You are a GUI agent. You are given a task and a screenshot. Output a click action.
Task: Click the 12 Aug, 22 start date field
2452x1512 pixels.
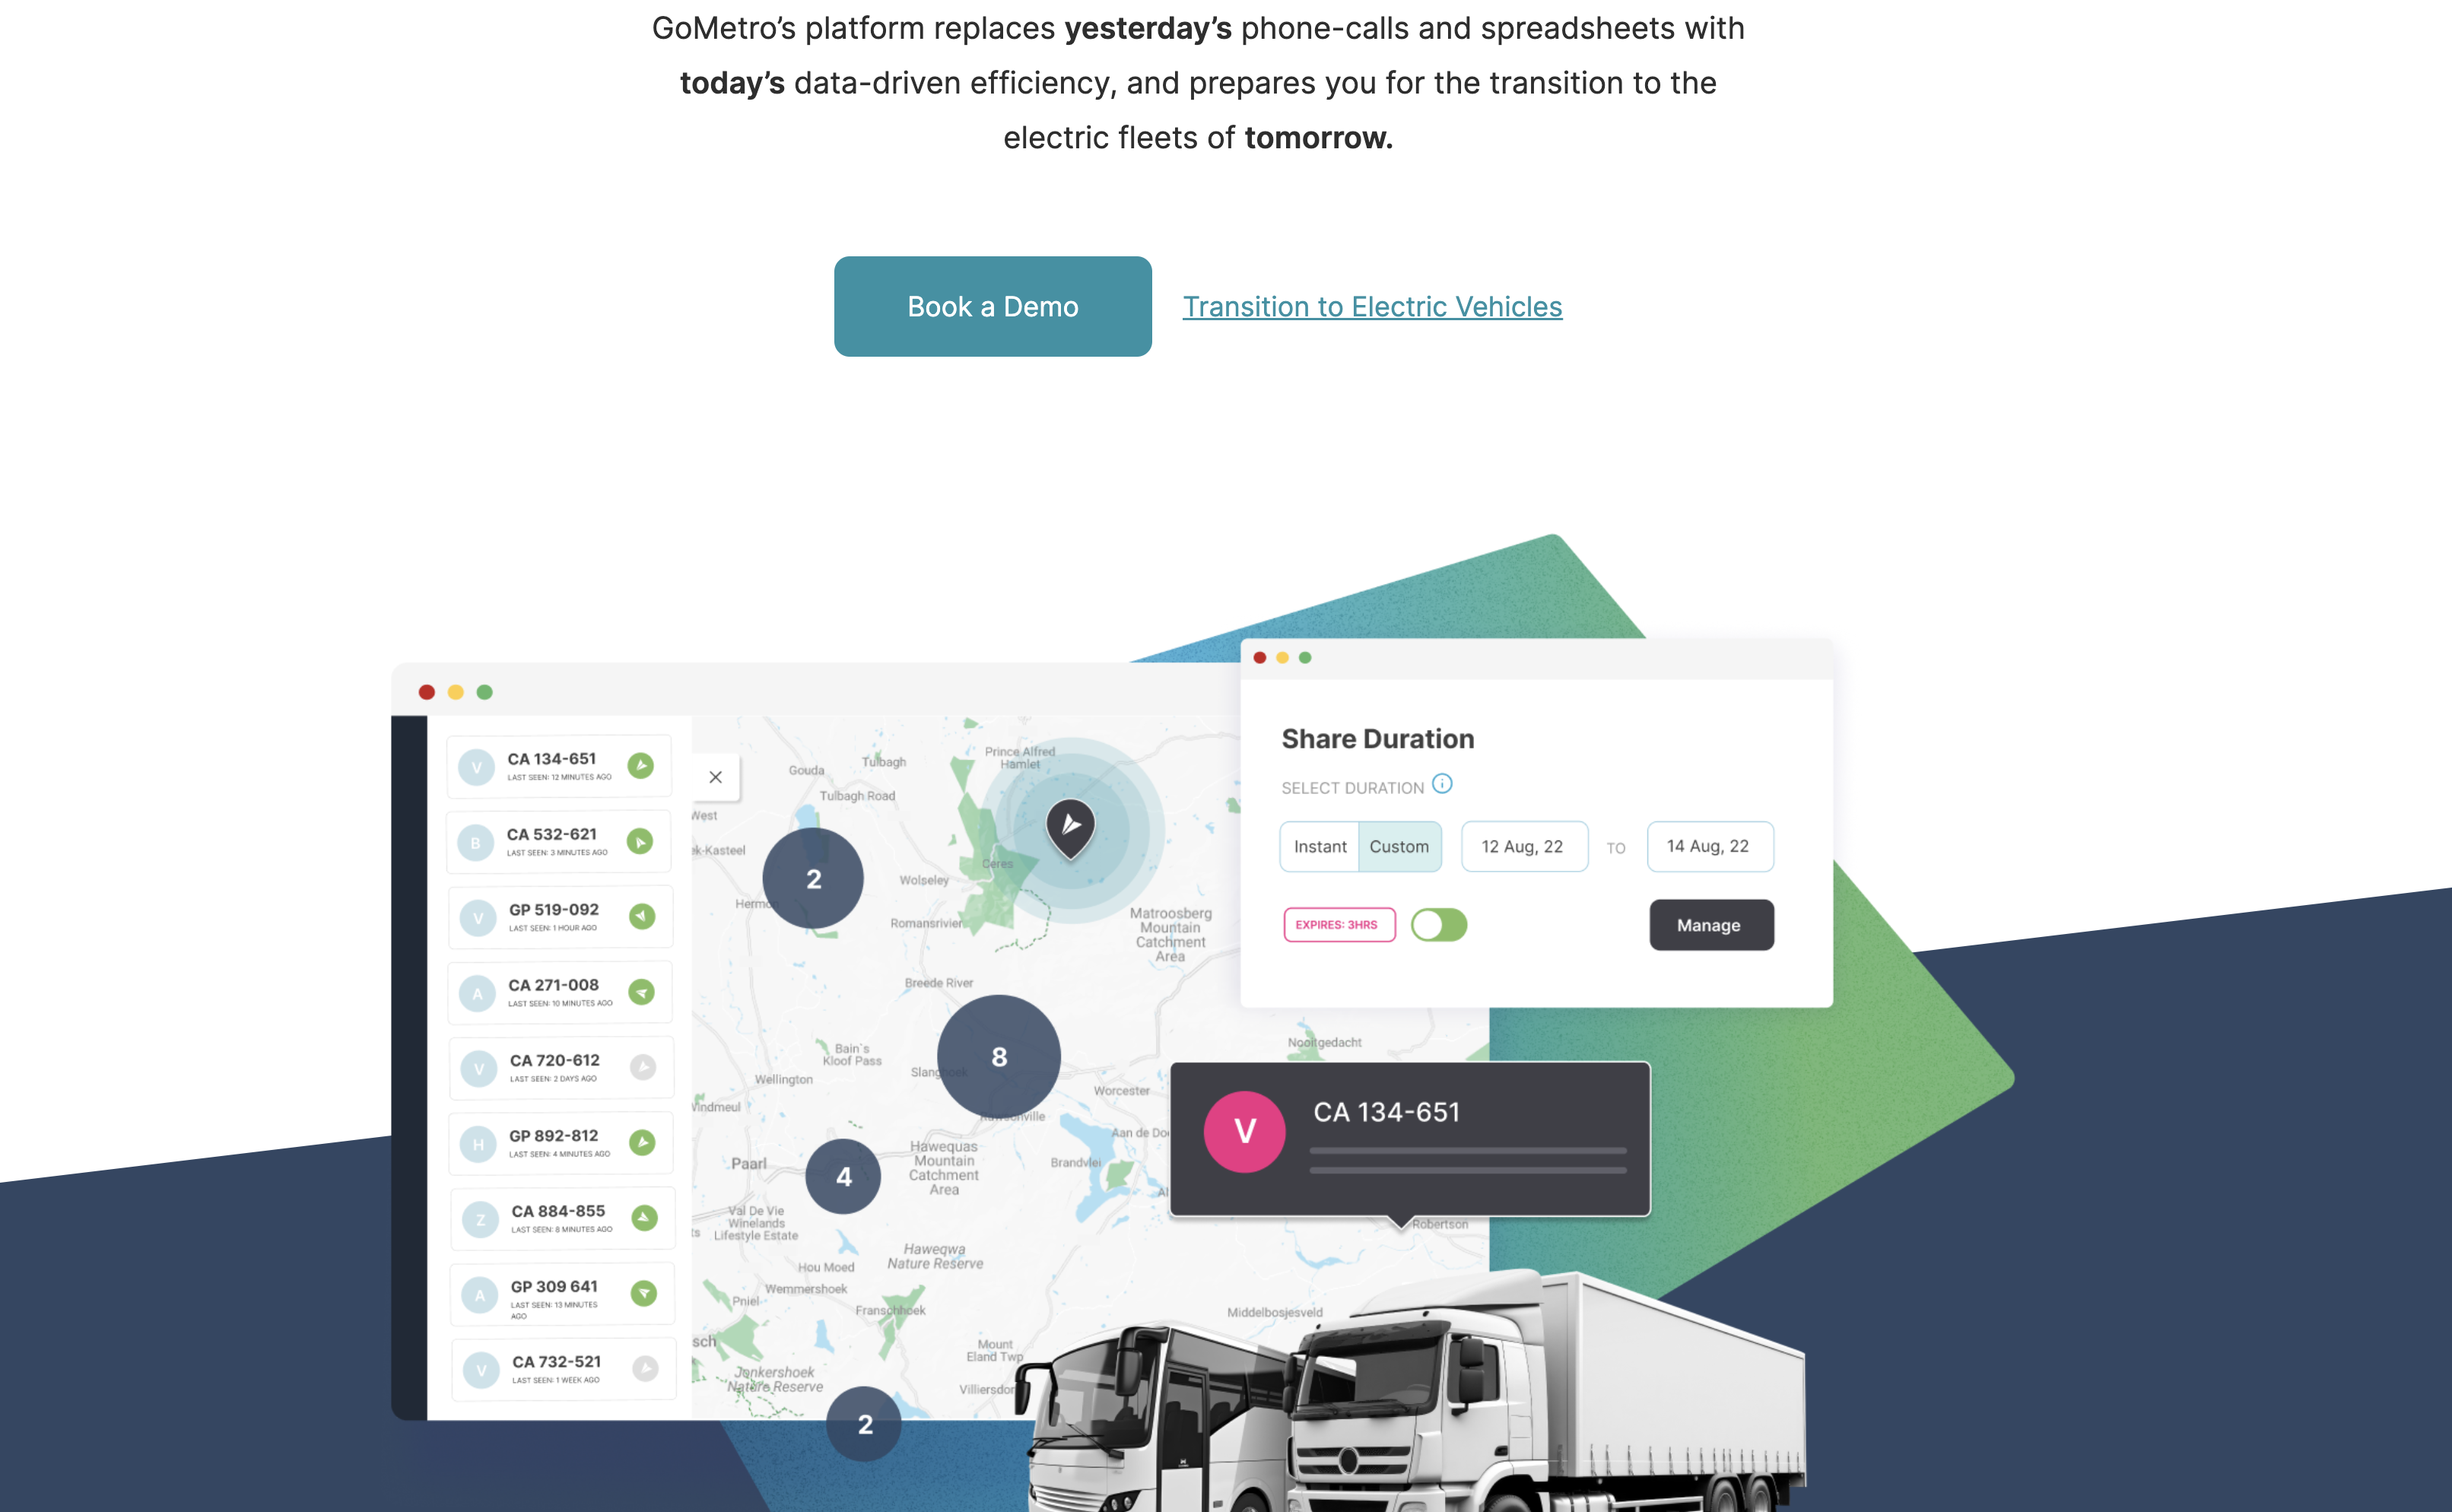pyautogui.click(x=1522, y=847)
